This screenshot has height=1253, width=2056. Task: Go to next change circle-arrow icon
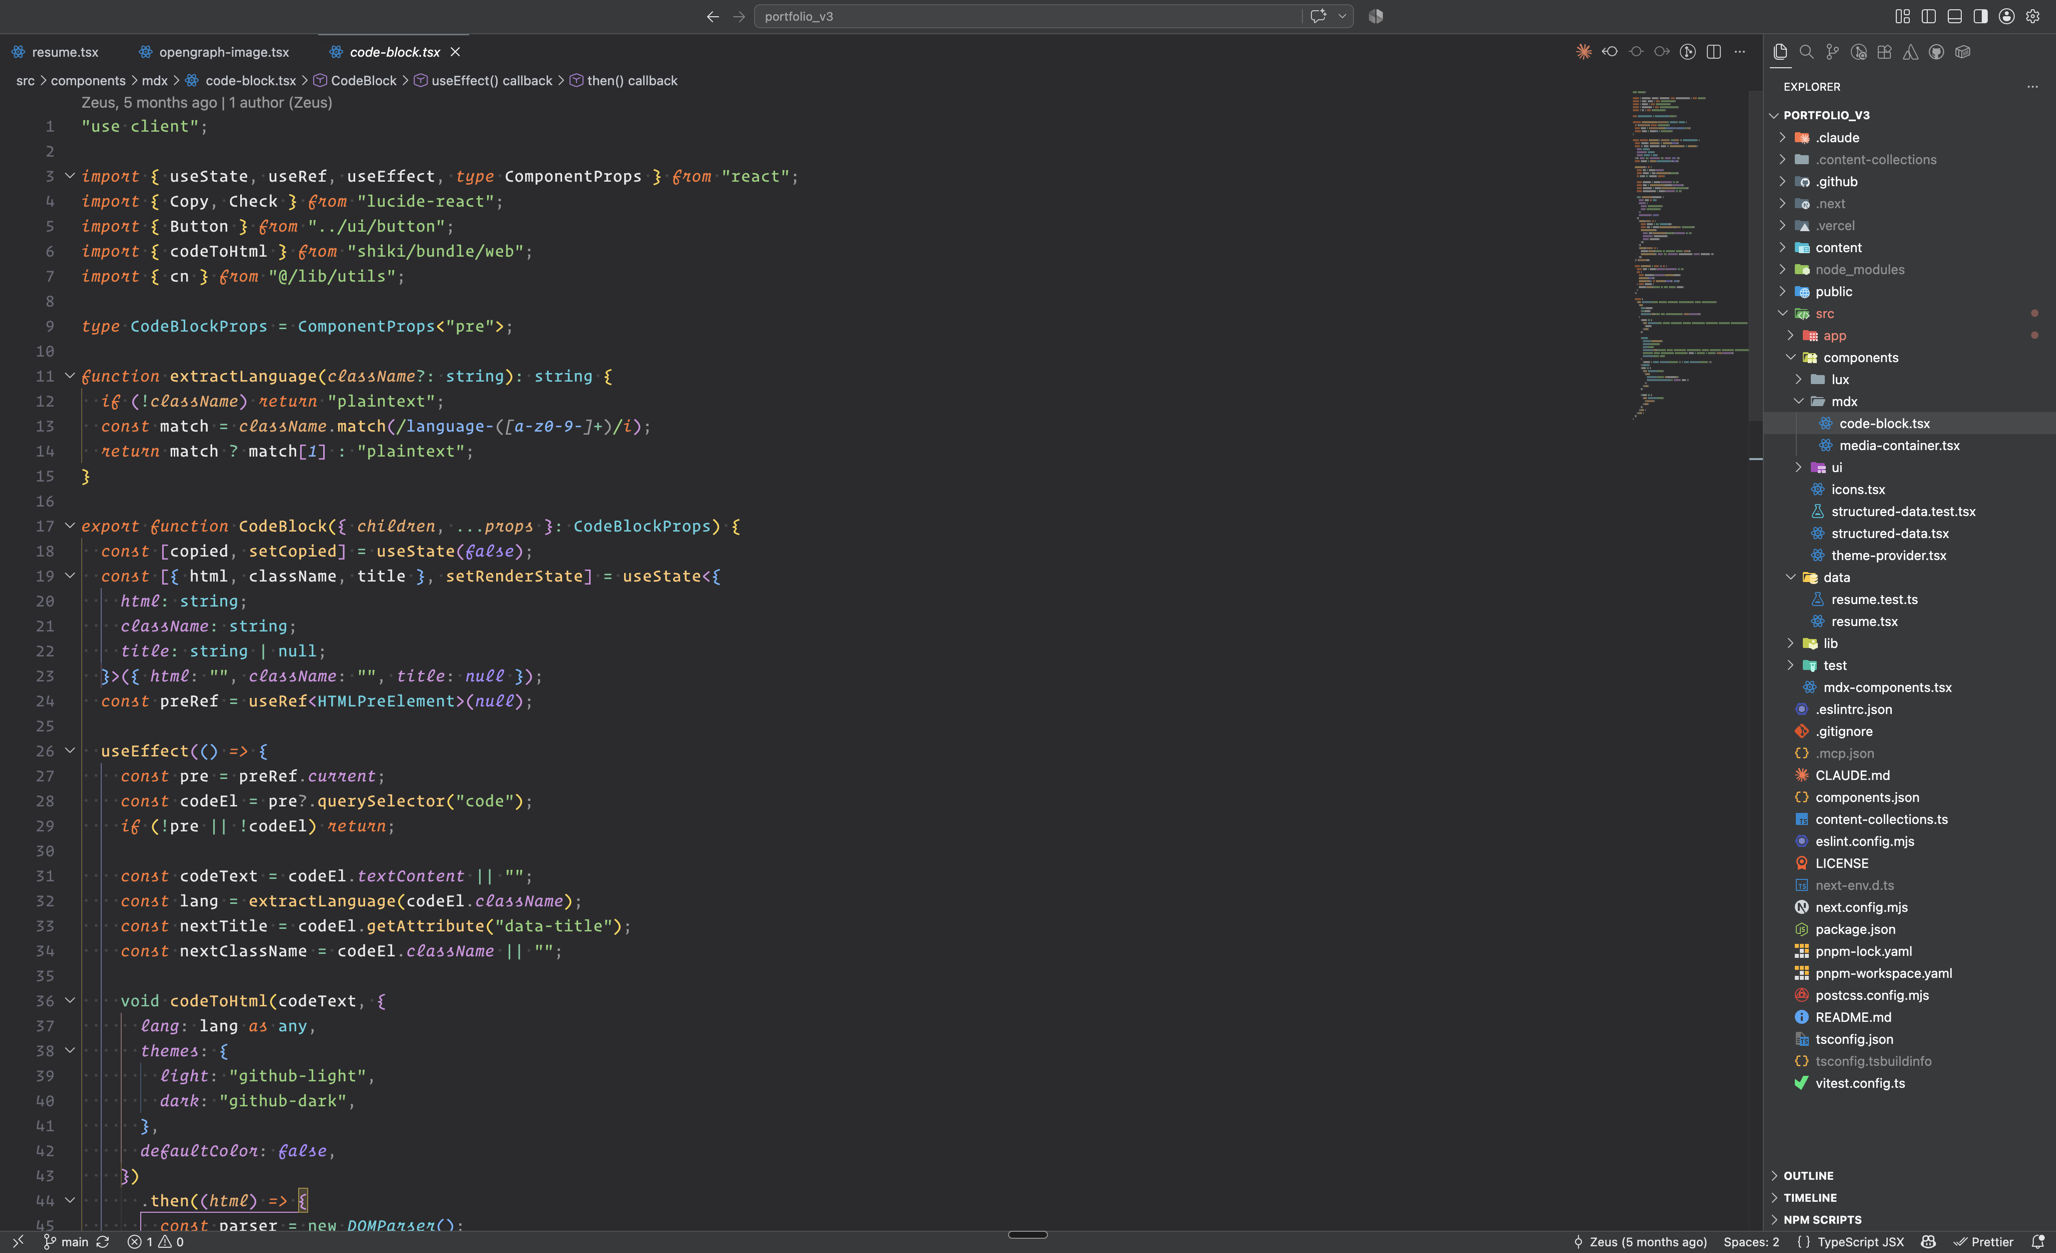coord(1662,52)
